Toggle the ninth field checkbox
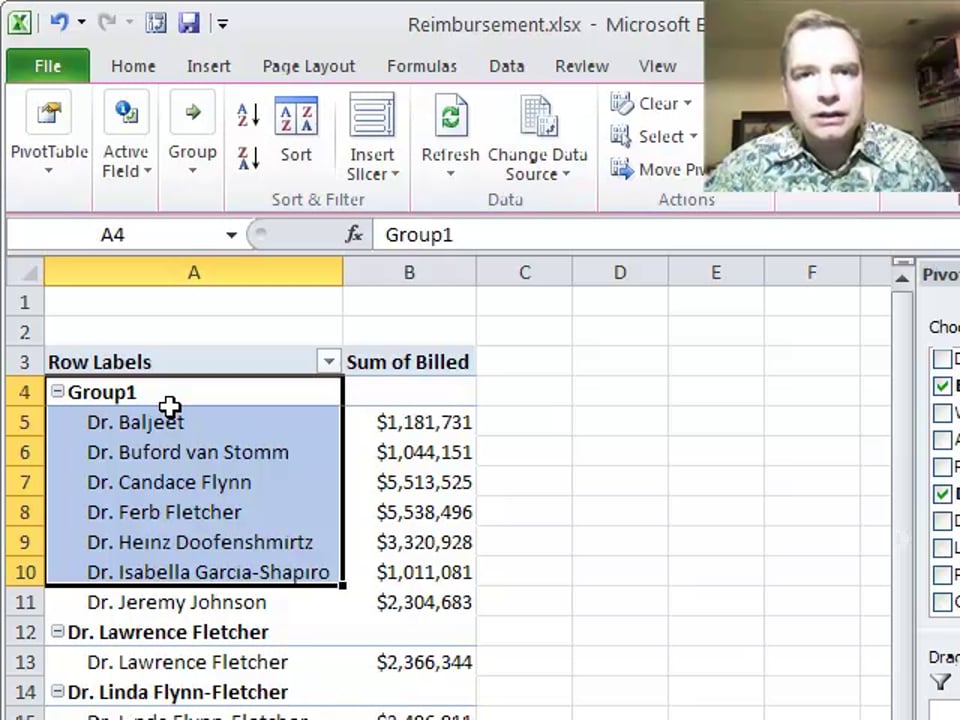 [x=942, y=574]
